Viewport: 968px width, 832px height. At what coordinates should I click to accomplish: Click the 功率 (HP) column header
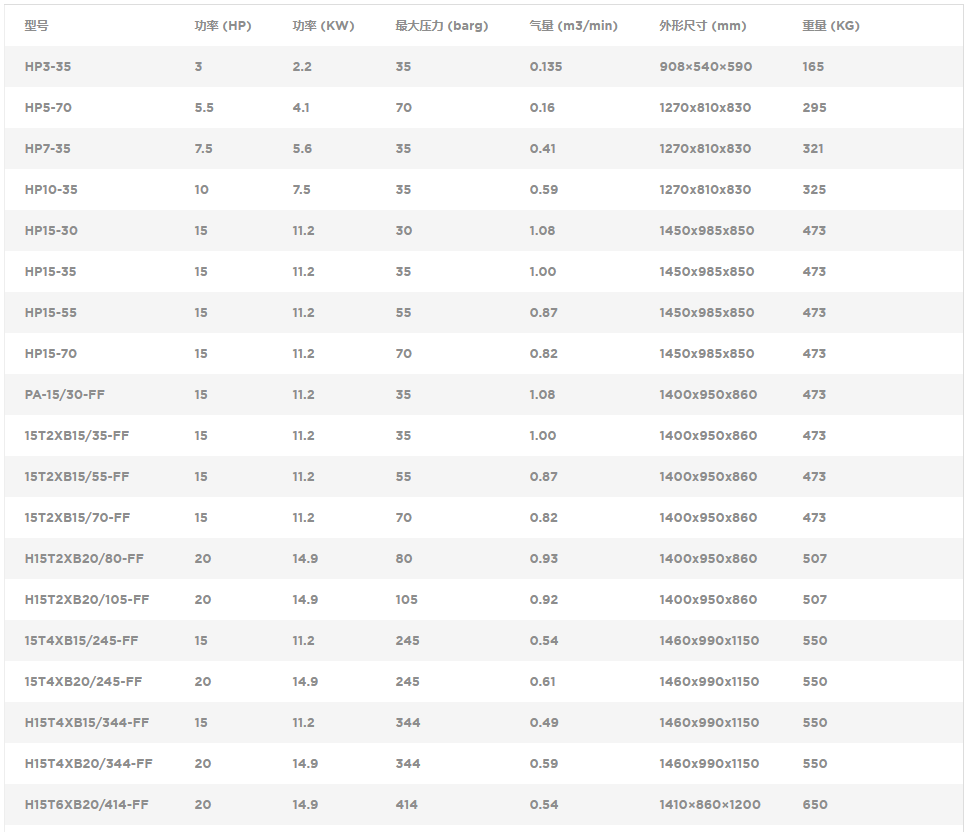click(222, 26)
